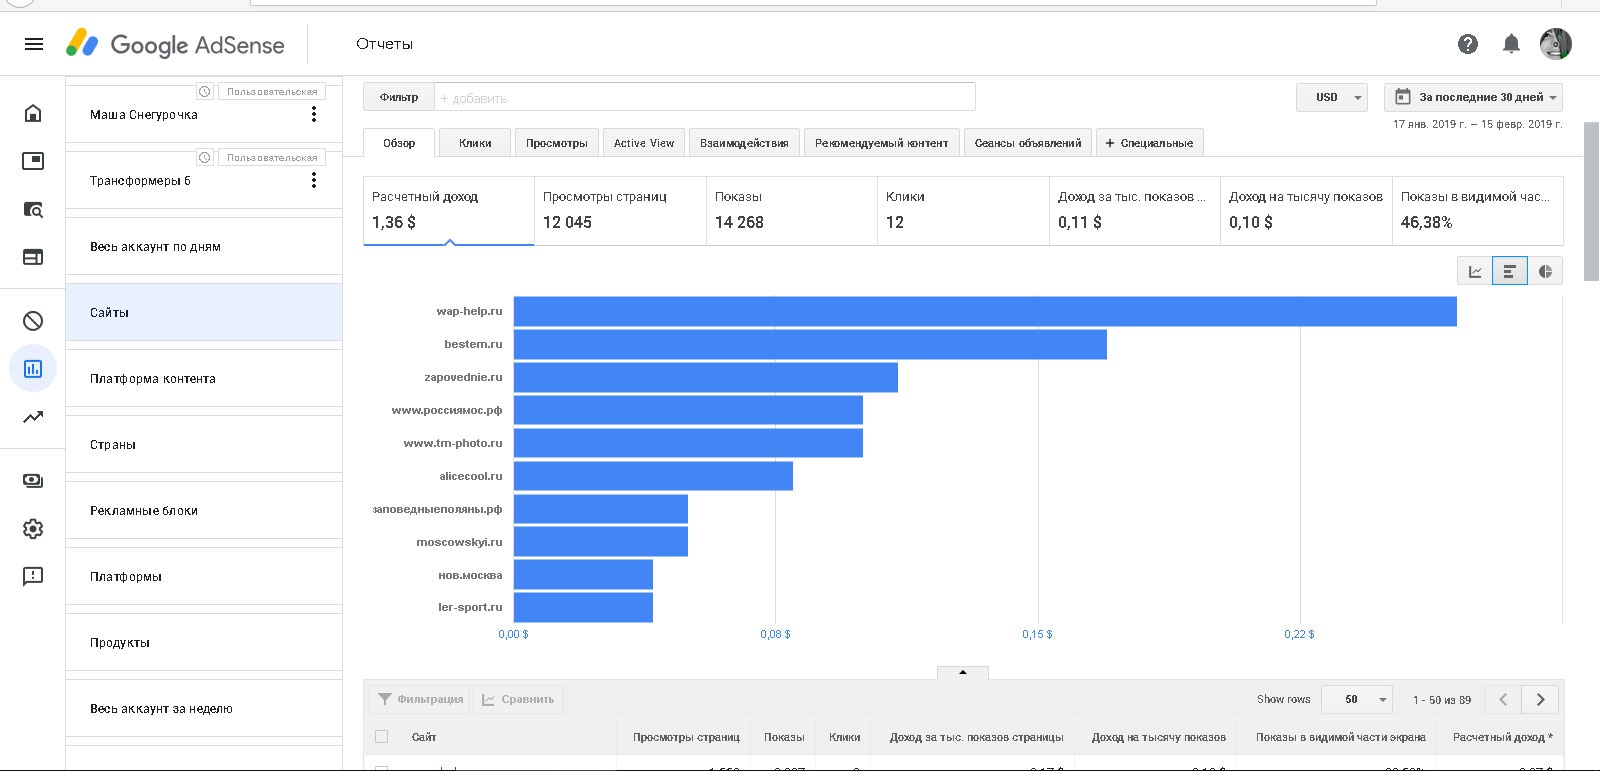Open the Просмотры tab

click(x=557, y=143)
